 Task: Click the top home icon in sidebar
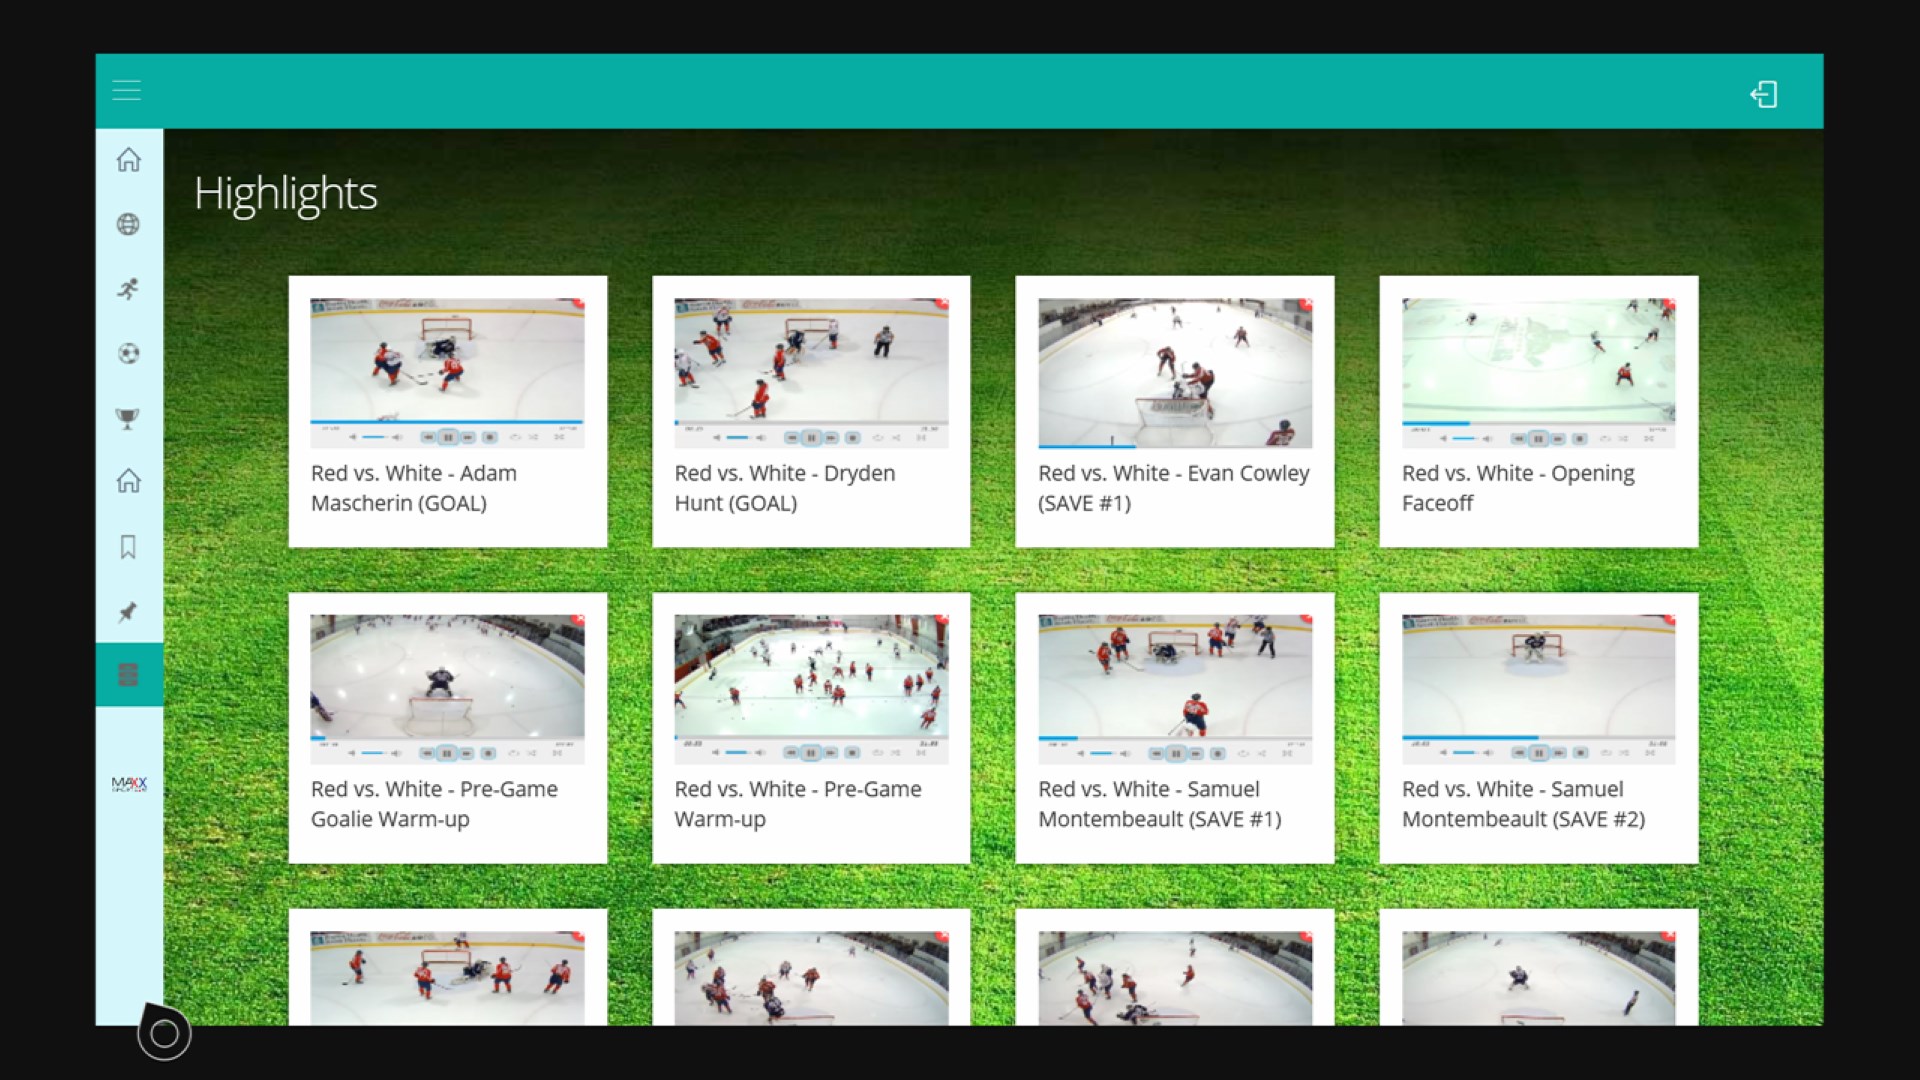pos(128,160)
